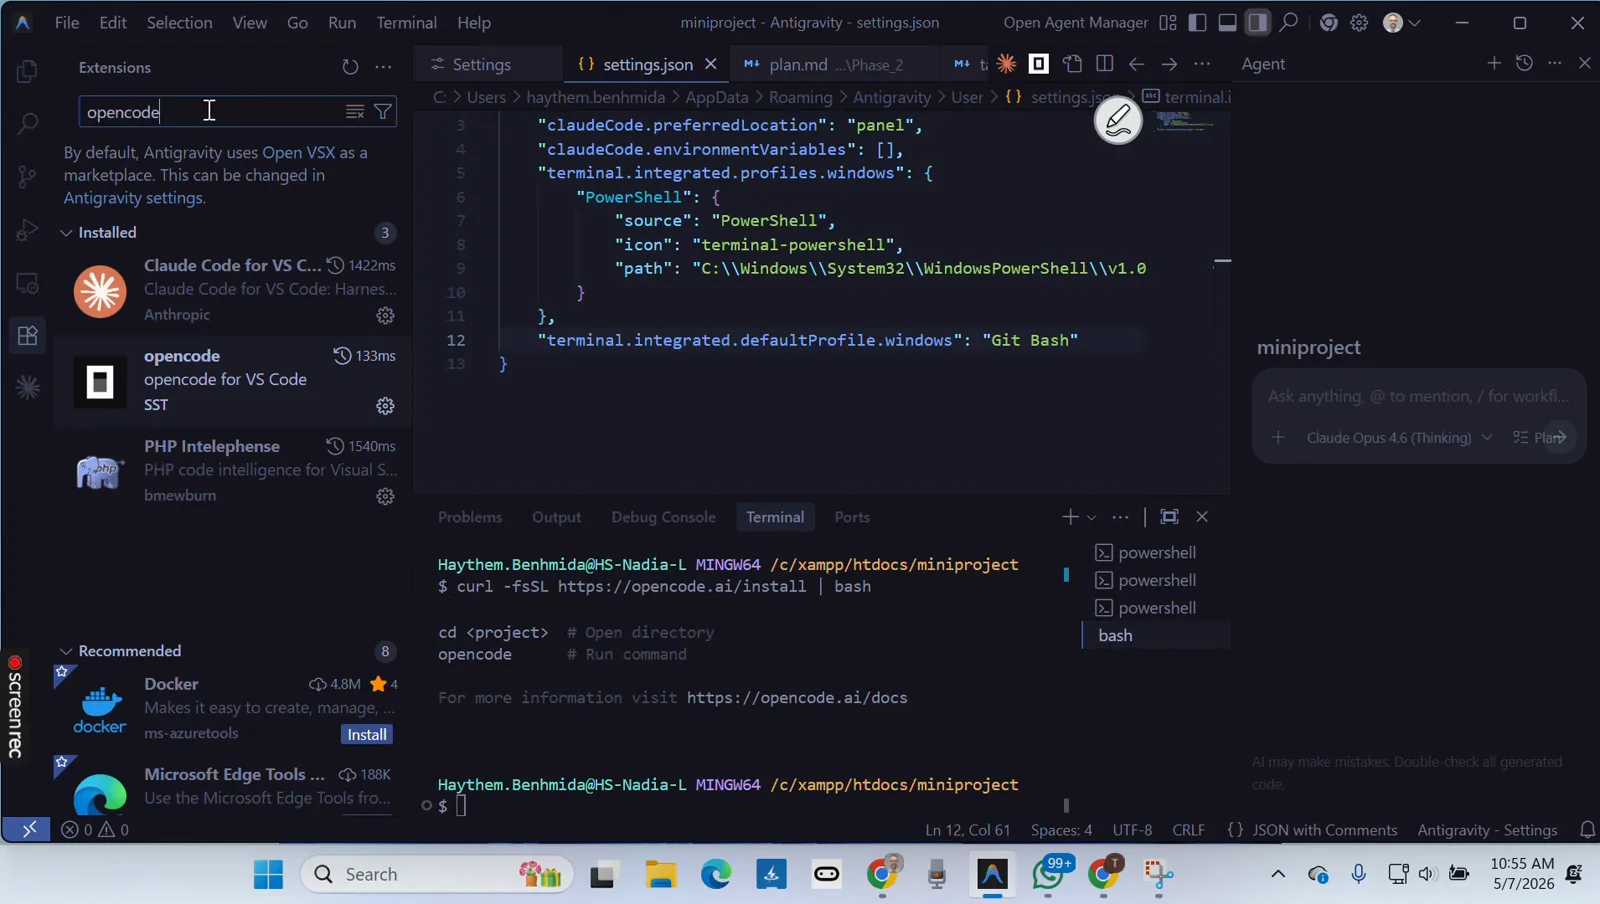Open the Selection menu
The height and width of the screenshot is (904, 1600).
coord(180,22)
